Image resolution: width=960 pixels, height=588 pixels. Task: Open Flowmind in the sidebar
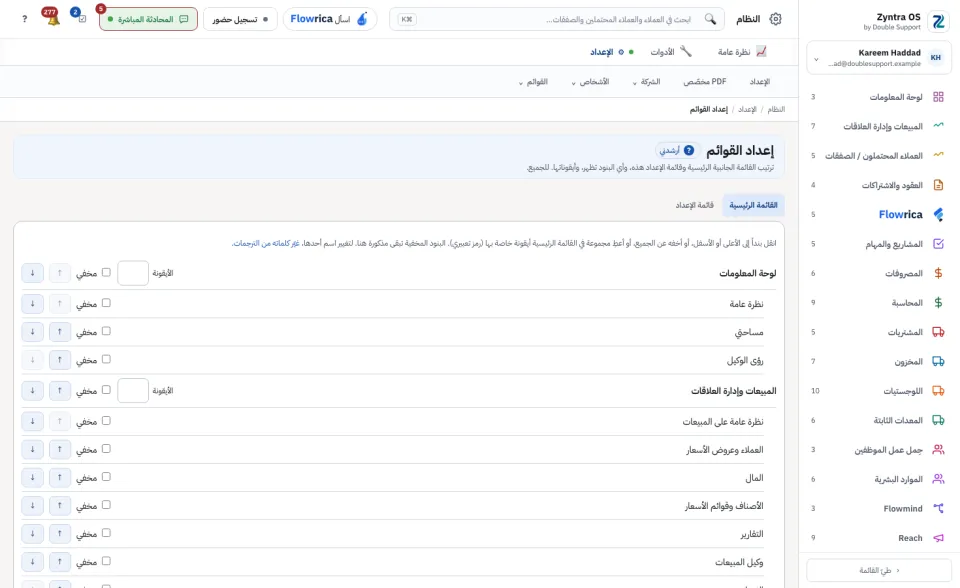[x=879, y=508]
